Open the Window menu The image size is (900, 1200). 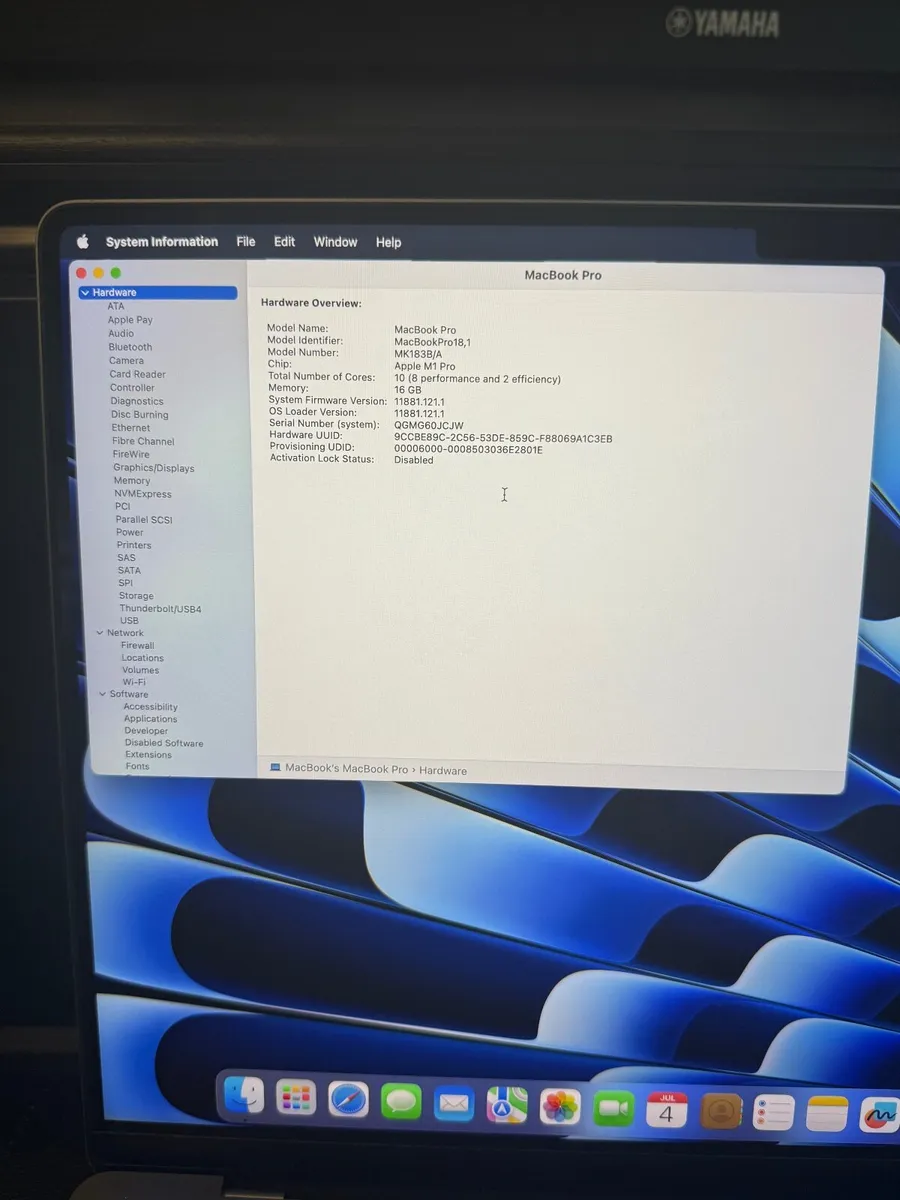point(335,241)
